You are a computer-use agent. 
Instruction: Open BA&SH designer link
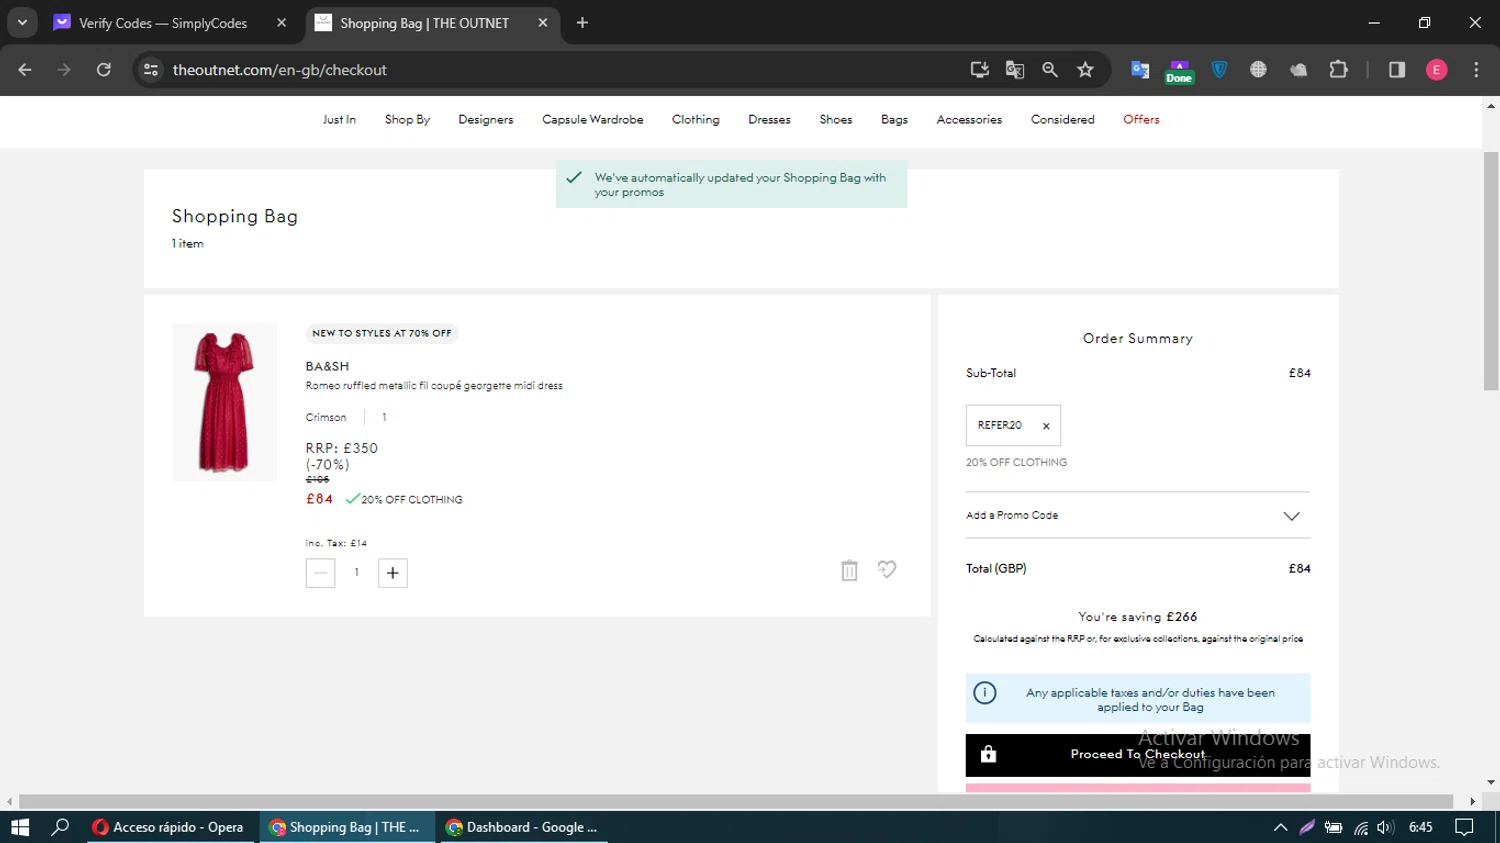point(327,366)
